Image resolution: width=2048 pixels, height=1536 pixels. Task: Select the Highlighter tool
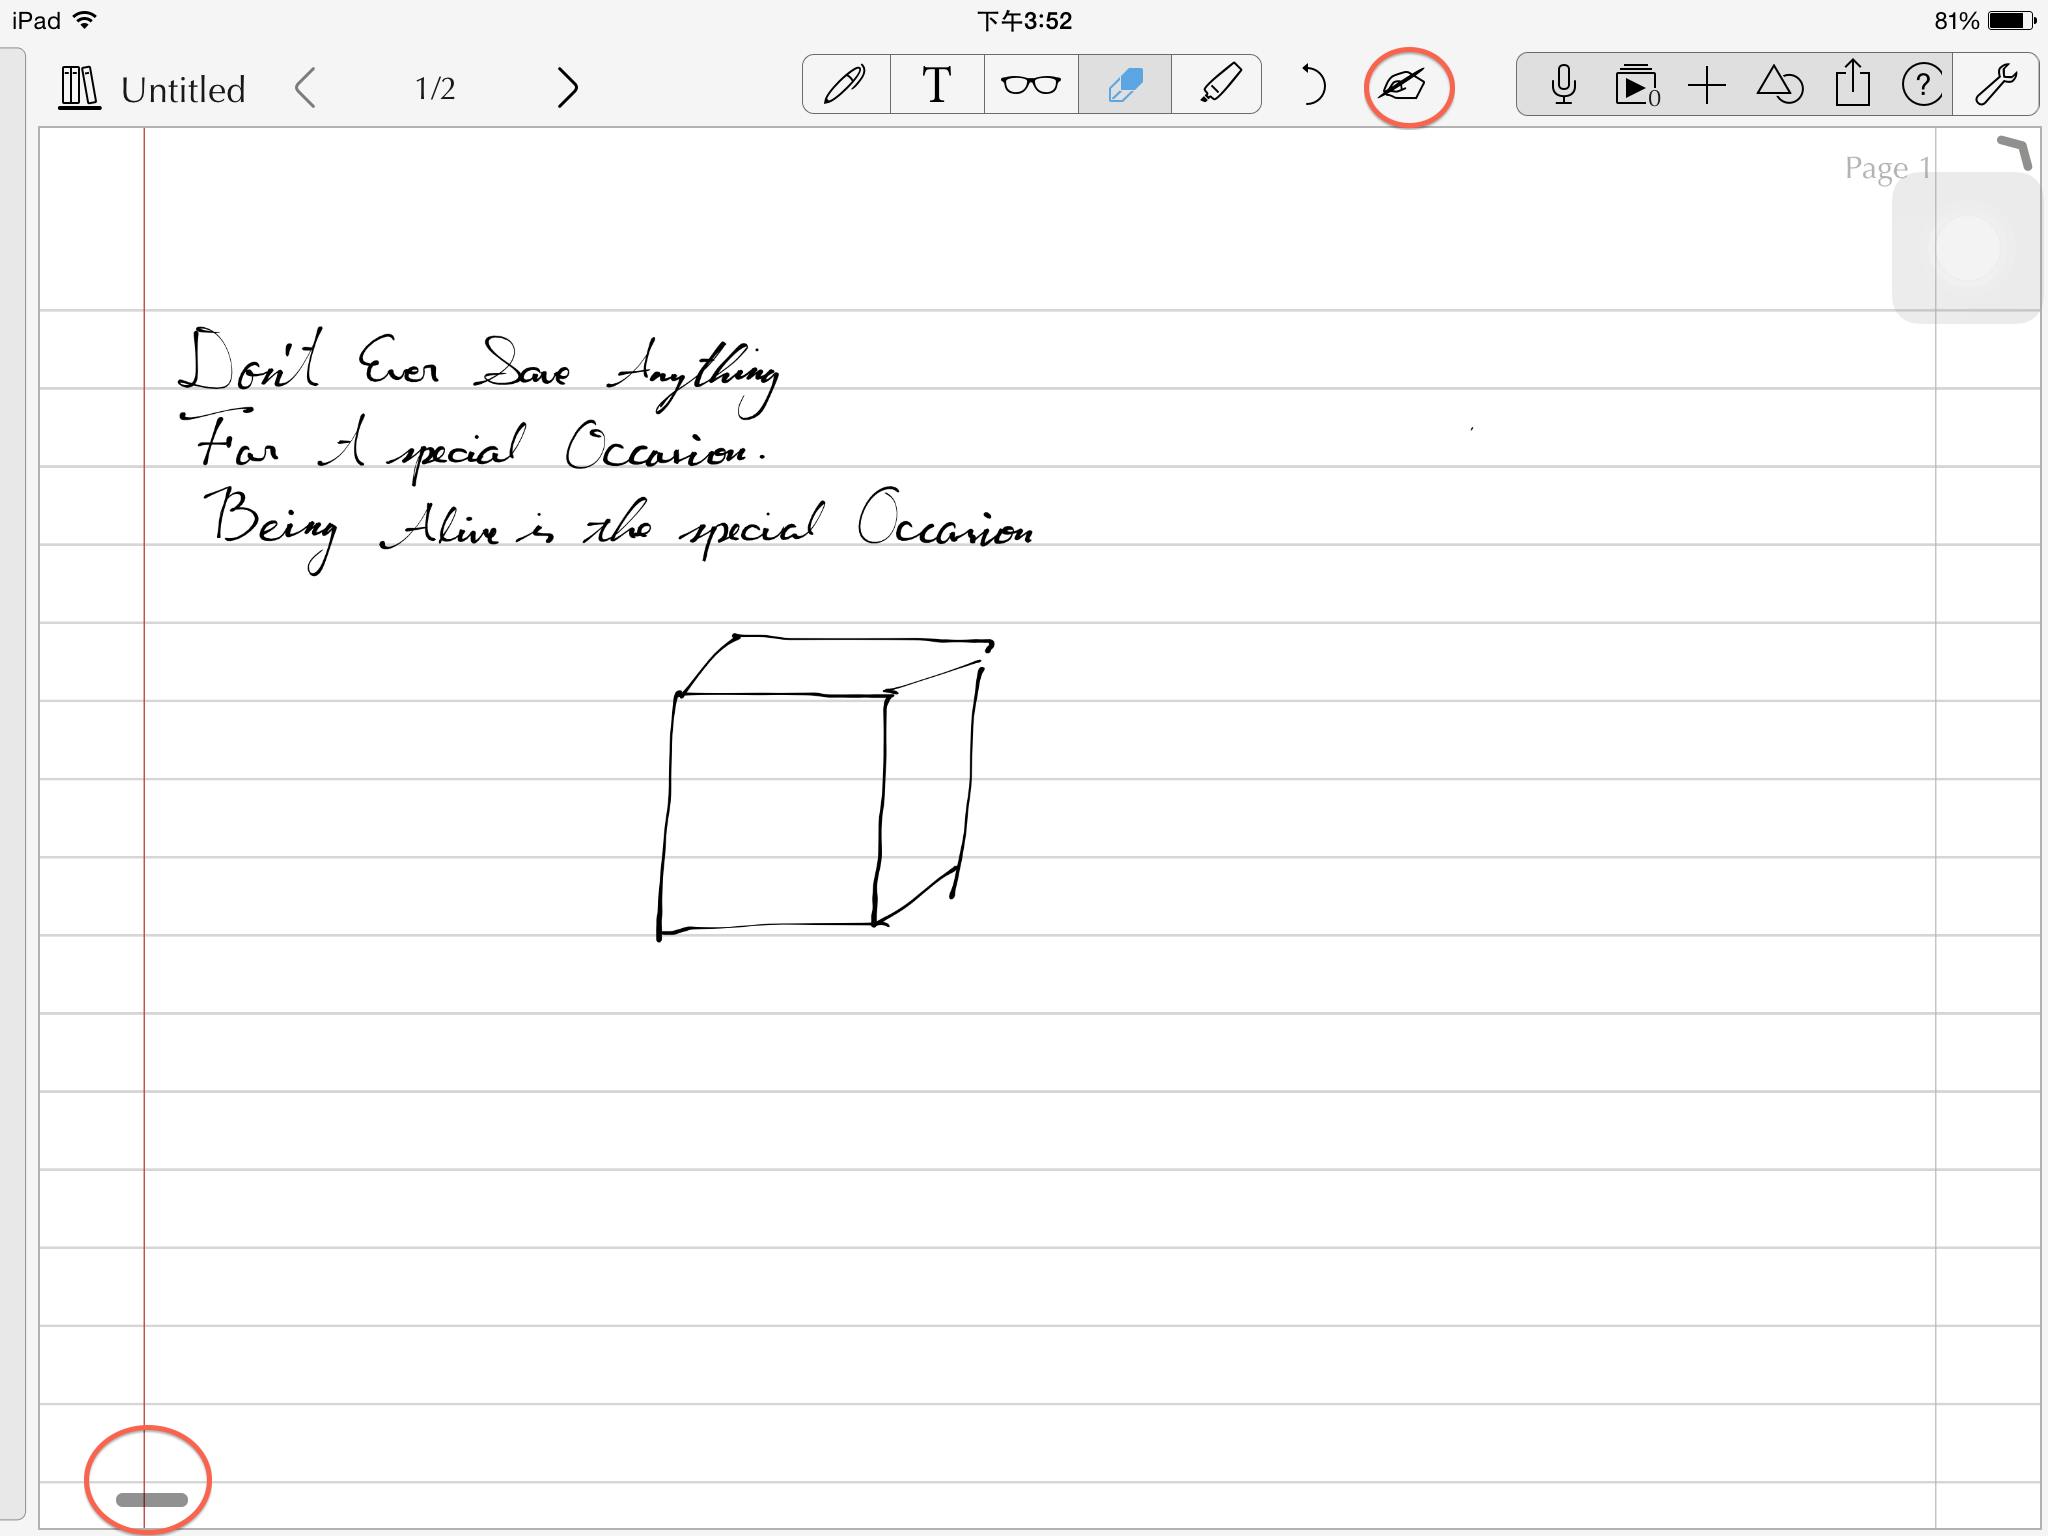[x=1217, y=85]
